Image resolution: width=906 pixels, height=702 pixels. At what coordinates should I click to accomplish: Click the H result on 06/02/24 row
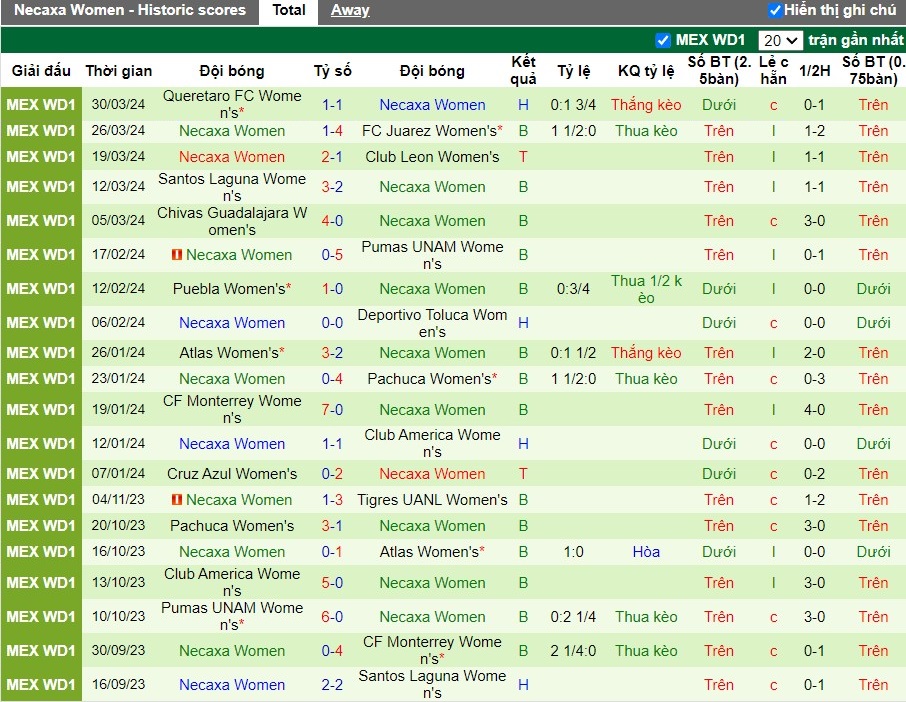(x=523, y=323)
